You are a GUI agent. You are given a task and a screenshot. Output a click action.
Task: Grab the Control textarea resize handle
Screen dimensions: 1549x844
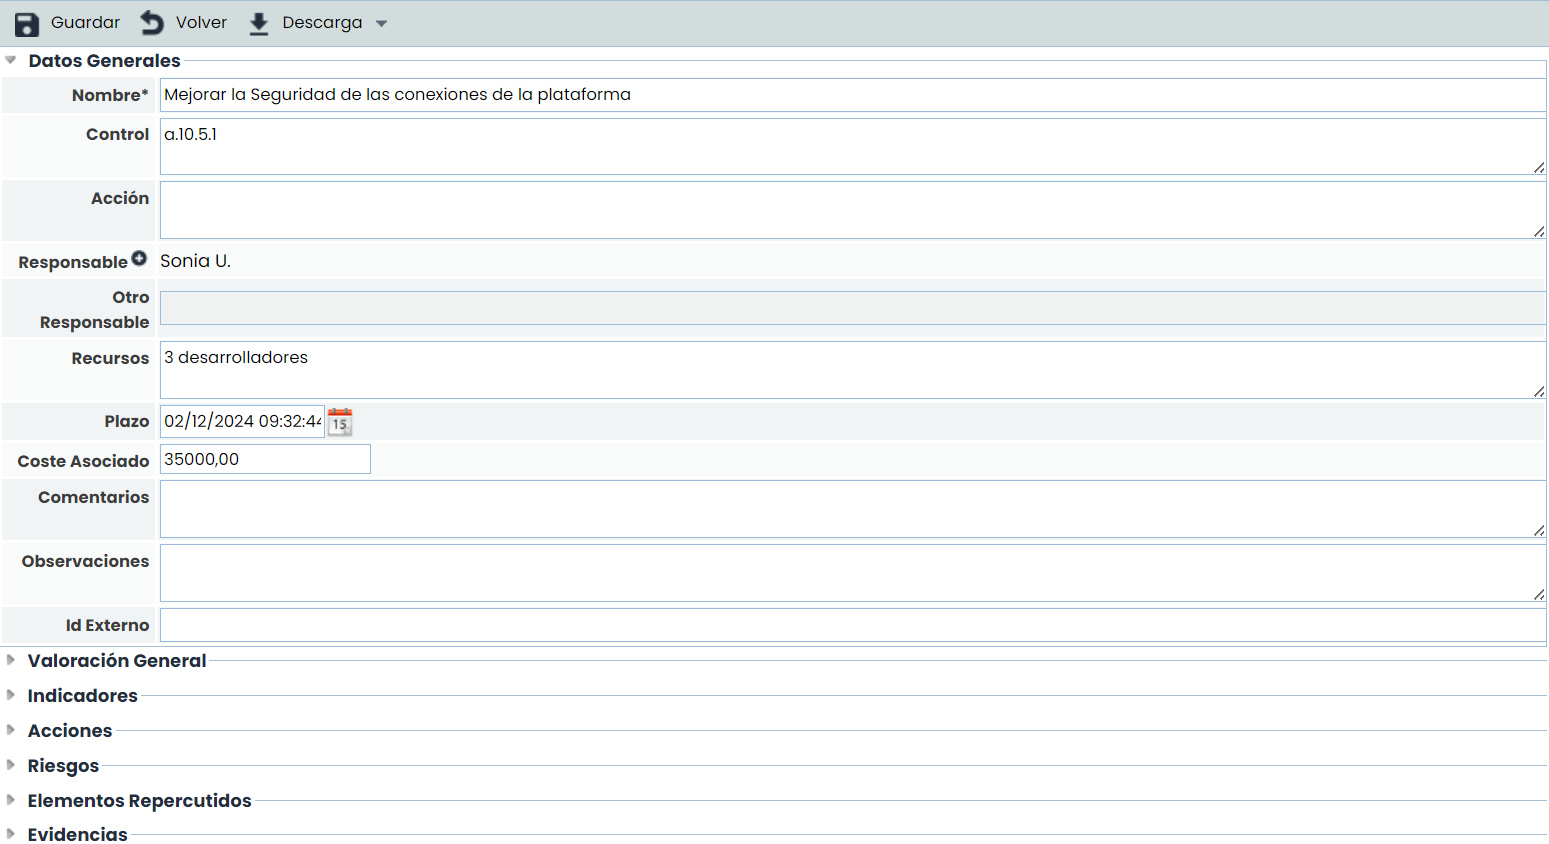[1539, 168]
